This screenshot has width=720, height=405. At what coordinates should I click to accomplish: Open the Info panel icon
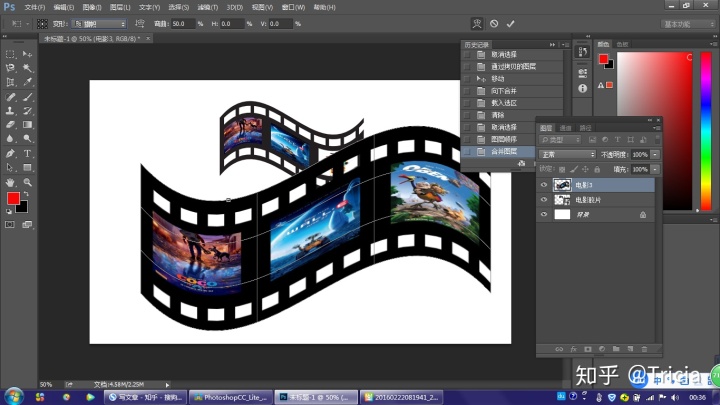[x=583, y=88]
